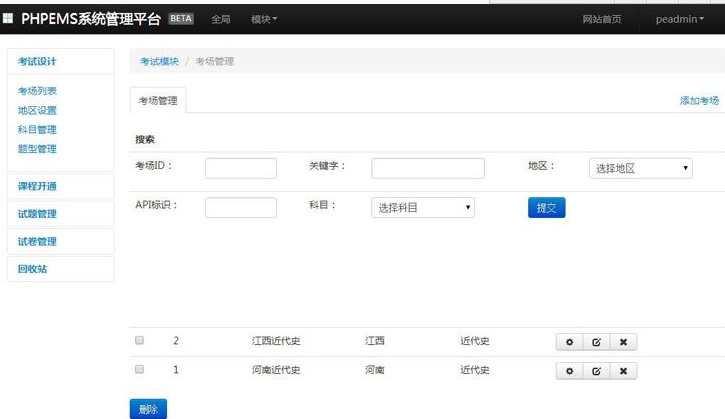Switch to the 考场管理 tab
This screenshot has height=419, width=725.
[158, 100]
